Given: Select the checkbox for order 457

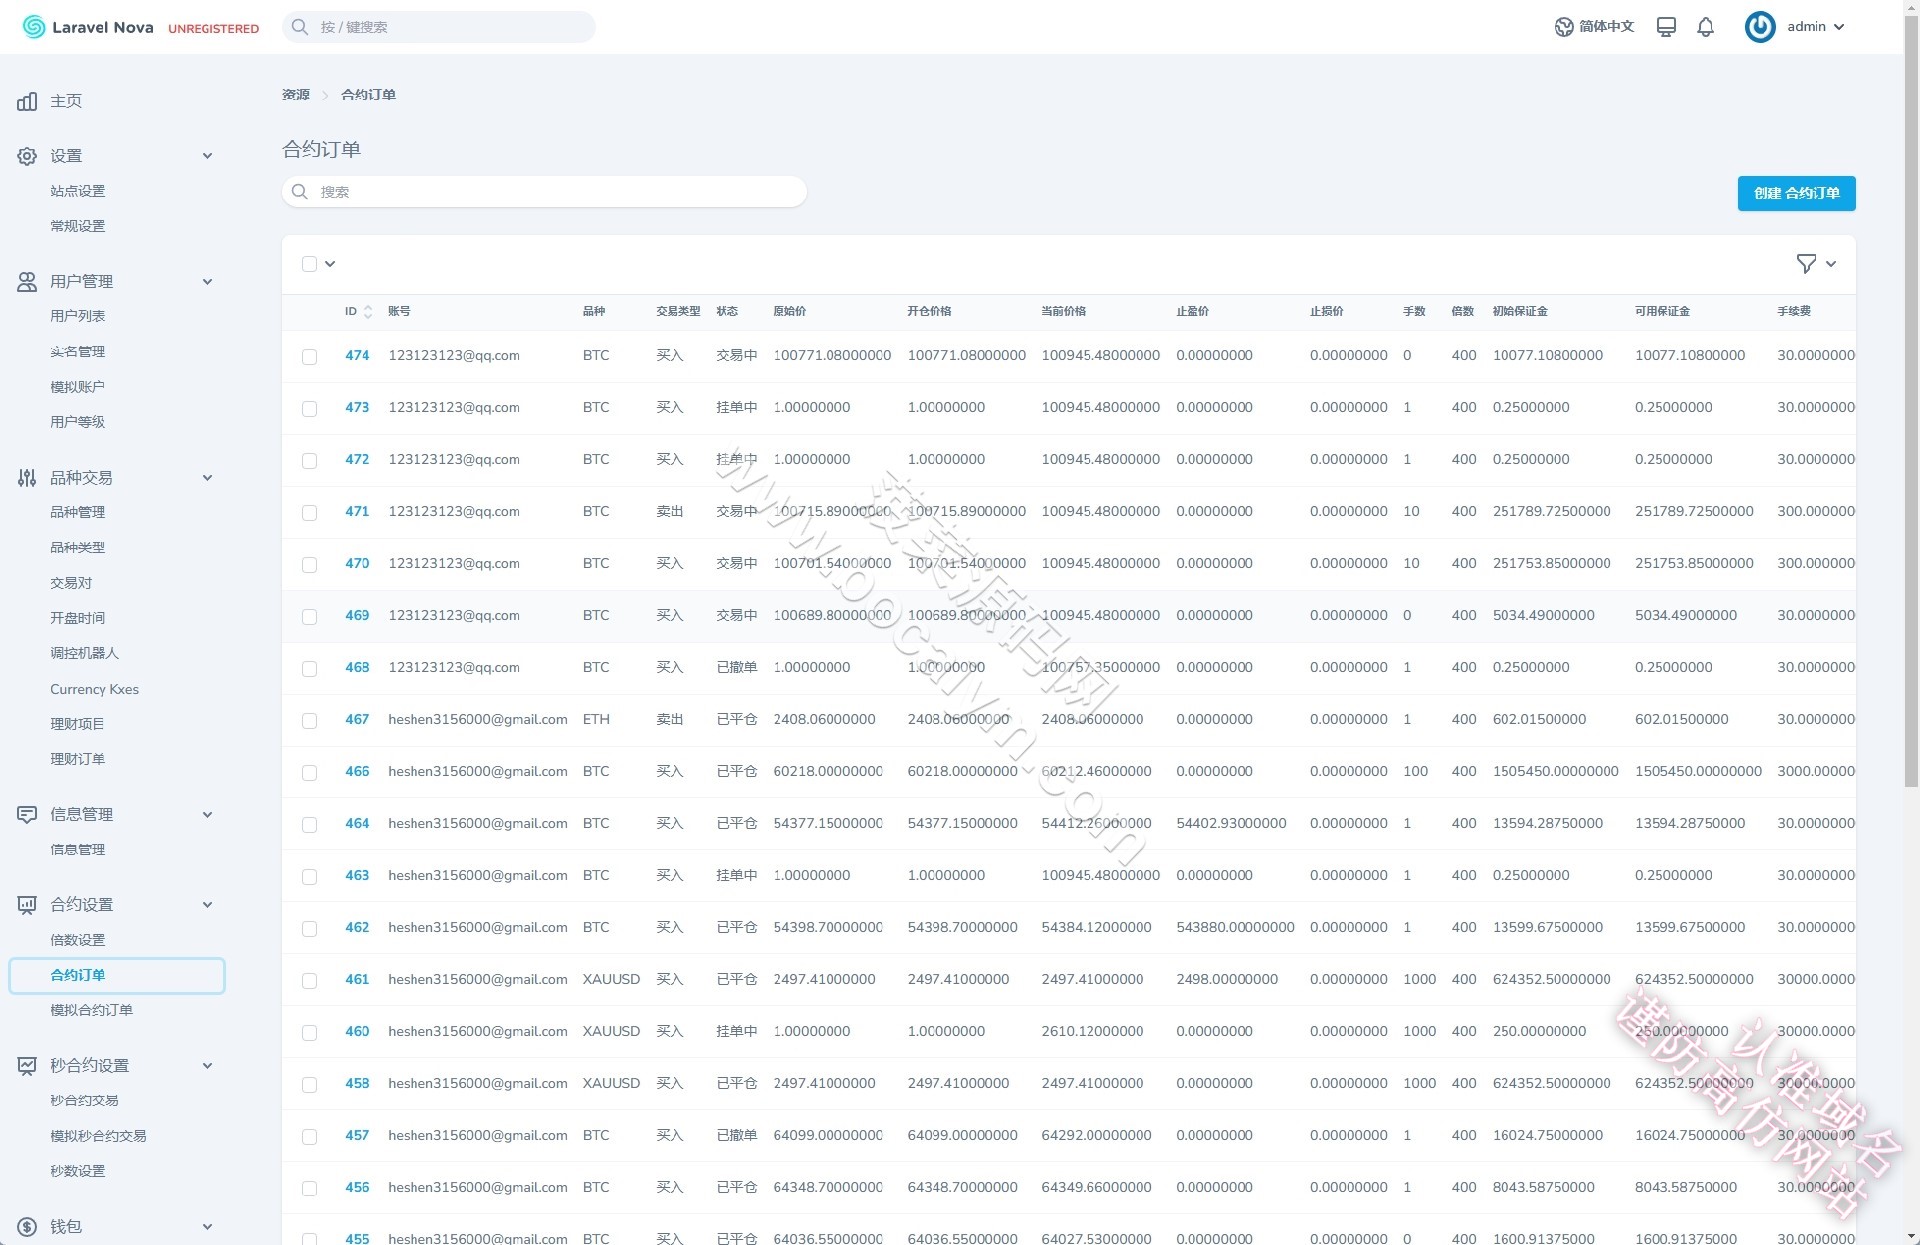Looking at the screenshot, I should coord(310,1137).
